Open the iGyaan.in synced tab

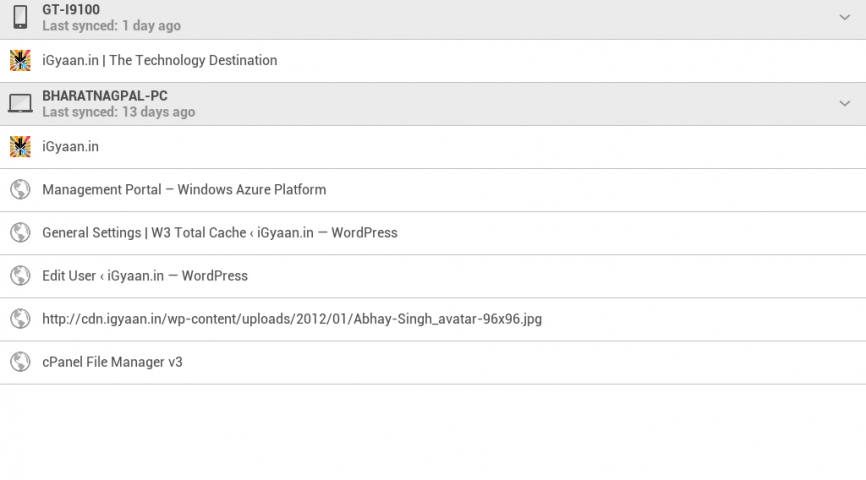click(70, 146)
